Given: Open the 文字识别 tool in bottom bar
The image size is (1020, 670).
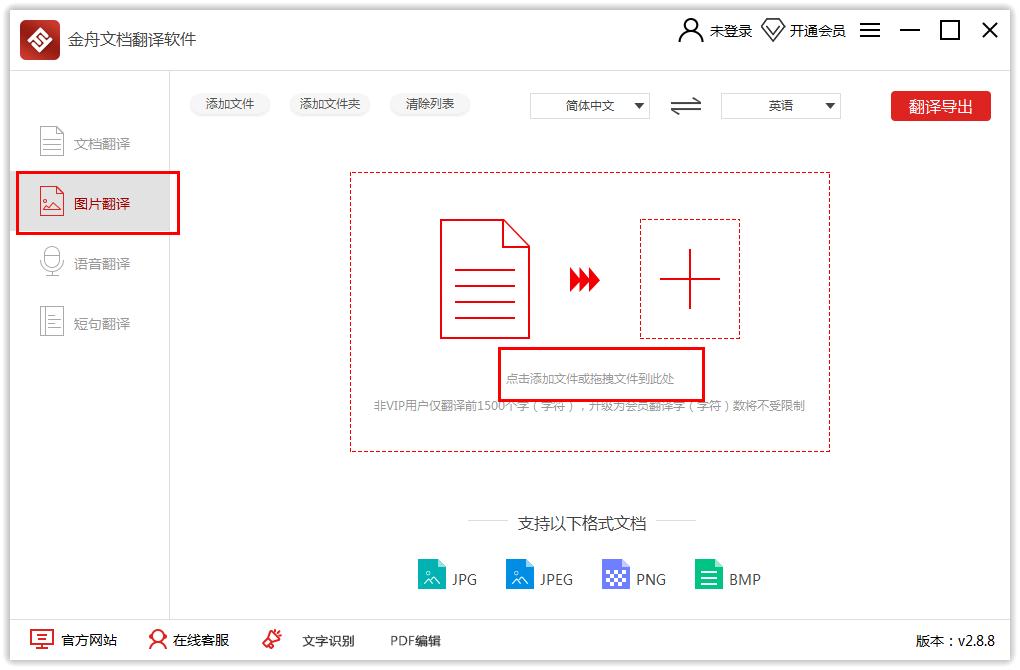Looking at the screenshot, I should coord(329,641).
